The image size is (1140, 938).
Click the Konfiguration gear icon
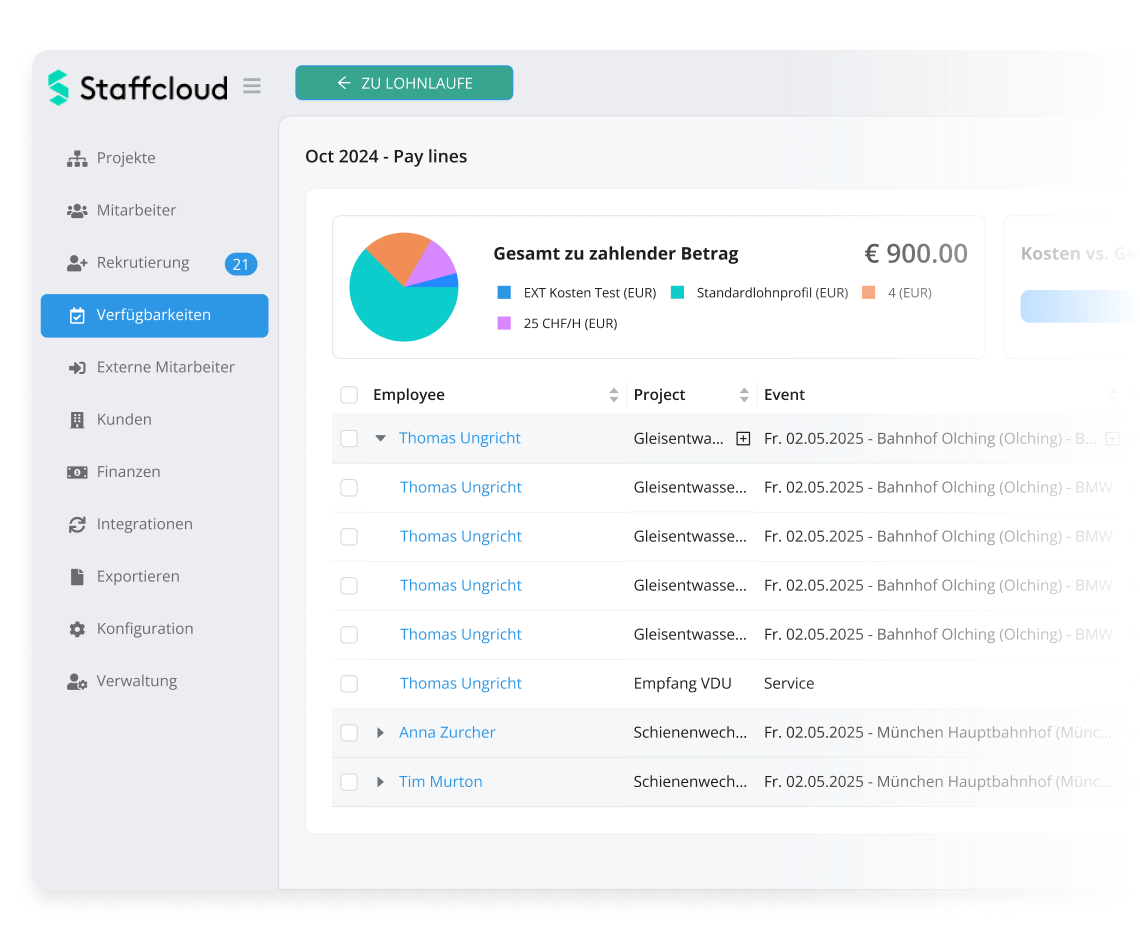tap(77, 629)
